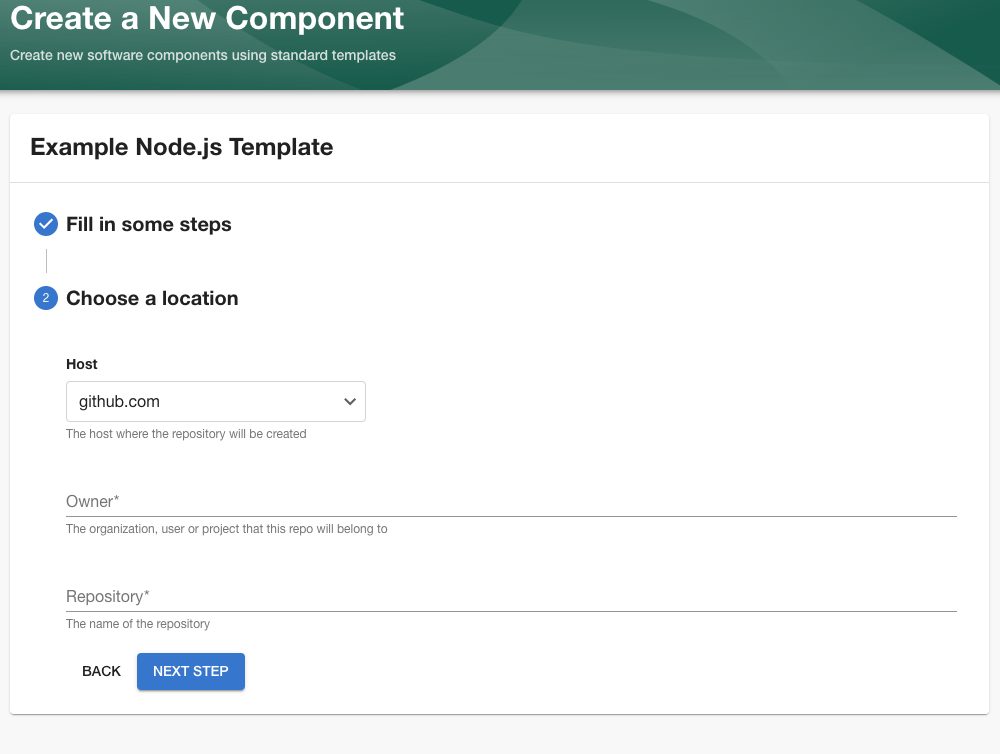Click the step 2 number circle icon
This screenshot has width=1000, height=754.
point(46,298)
